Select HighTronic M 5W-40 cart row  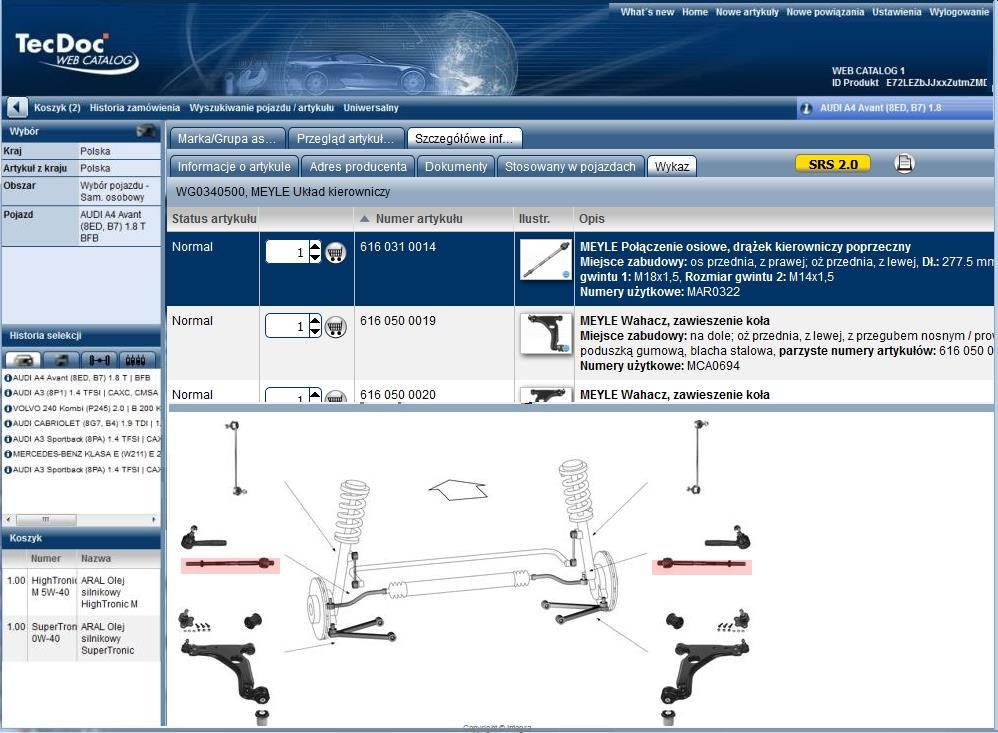pyautogui.click(x=81, y=592)
